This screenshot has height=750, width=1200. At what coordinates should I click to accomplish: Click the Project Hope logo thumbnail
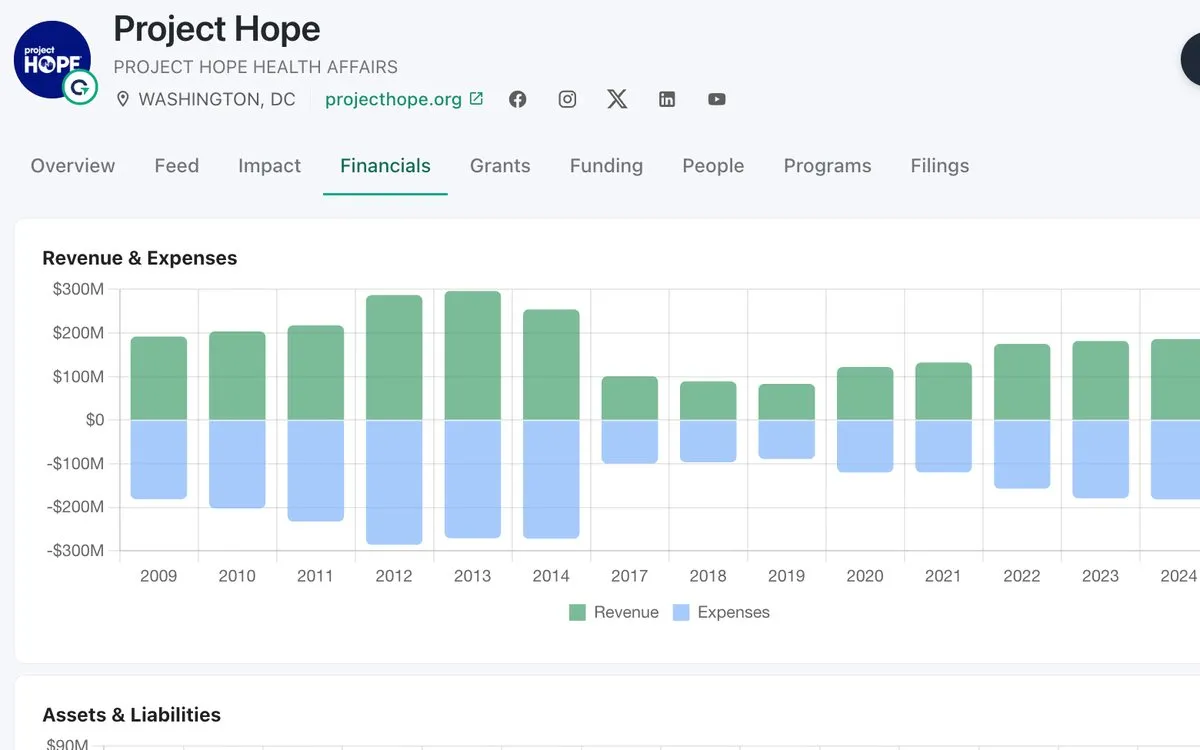point(52,60)
